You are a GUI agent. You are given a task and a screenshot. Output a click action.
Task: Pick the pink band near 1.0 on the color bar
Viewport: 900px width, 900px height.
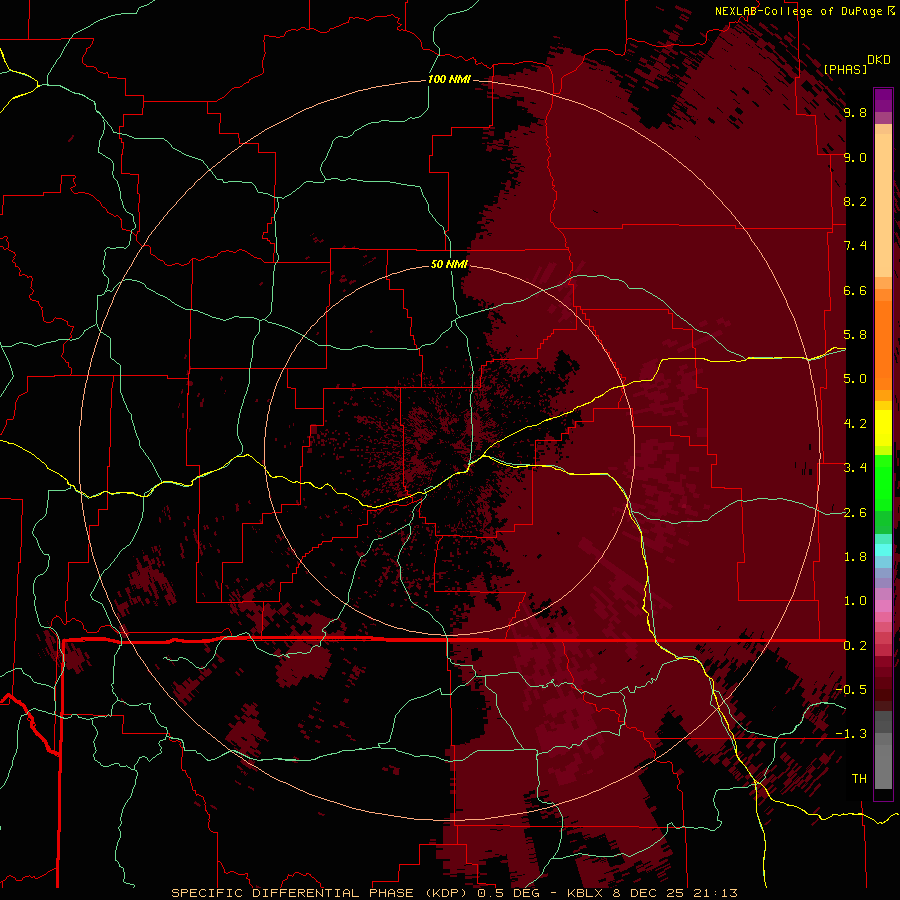pyautogui.click(x=883, y=606)
